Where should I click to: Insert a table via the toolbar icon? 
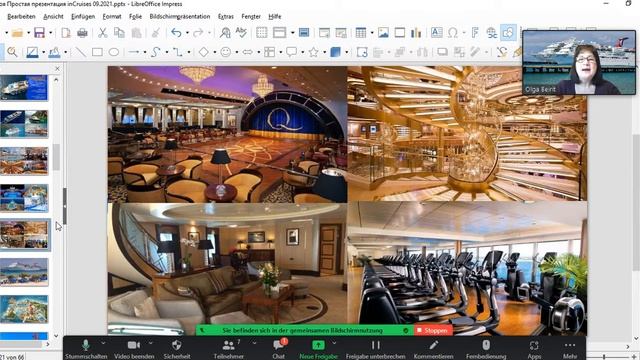click(361, 33)
